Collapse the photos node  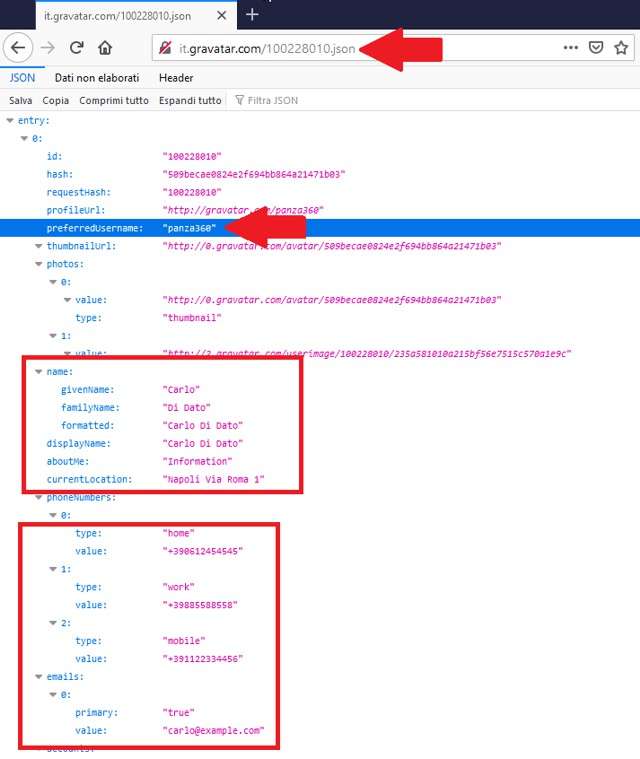point(39,264)
